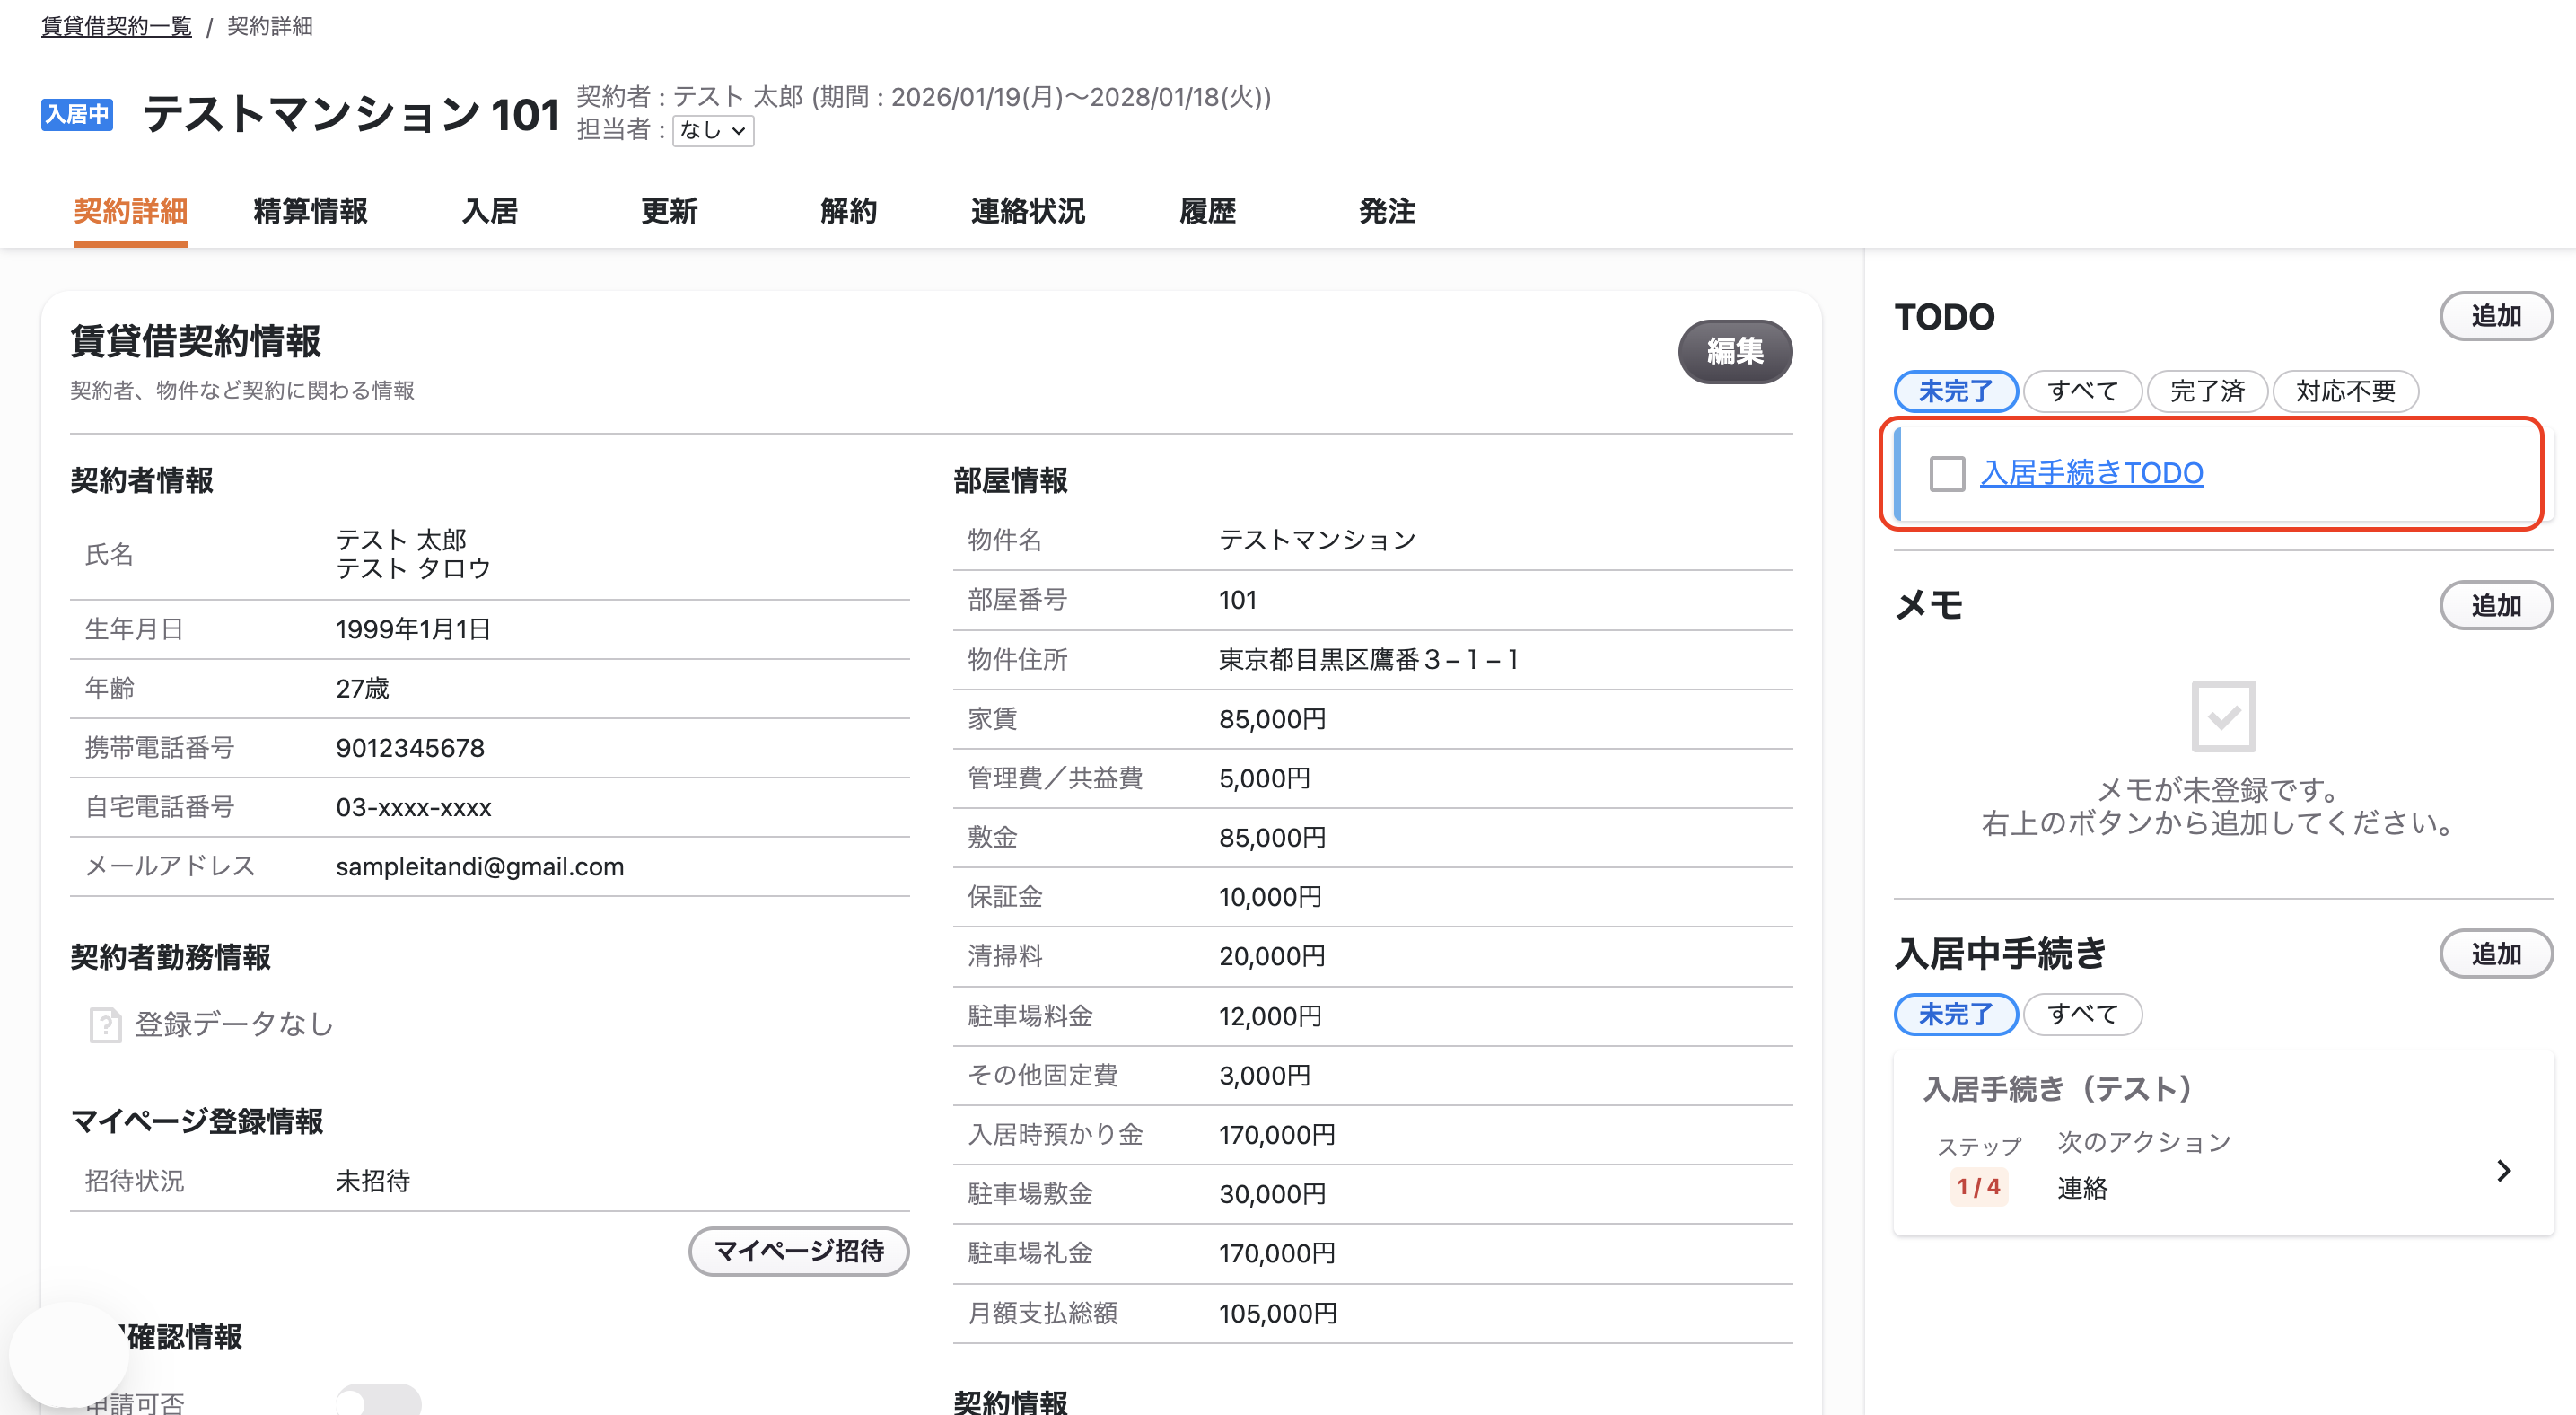Click the 追加 button next to TODO
This screenshot has width=2576, height=1415.
(x=2496, y=316)
